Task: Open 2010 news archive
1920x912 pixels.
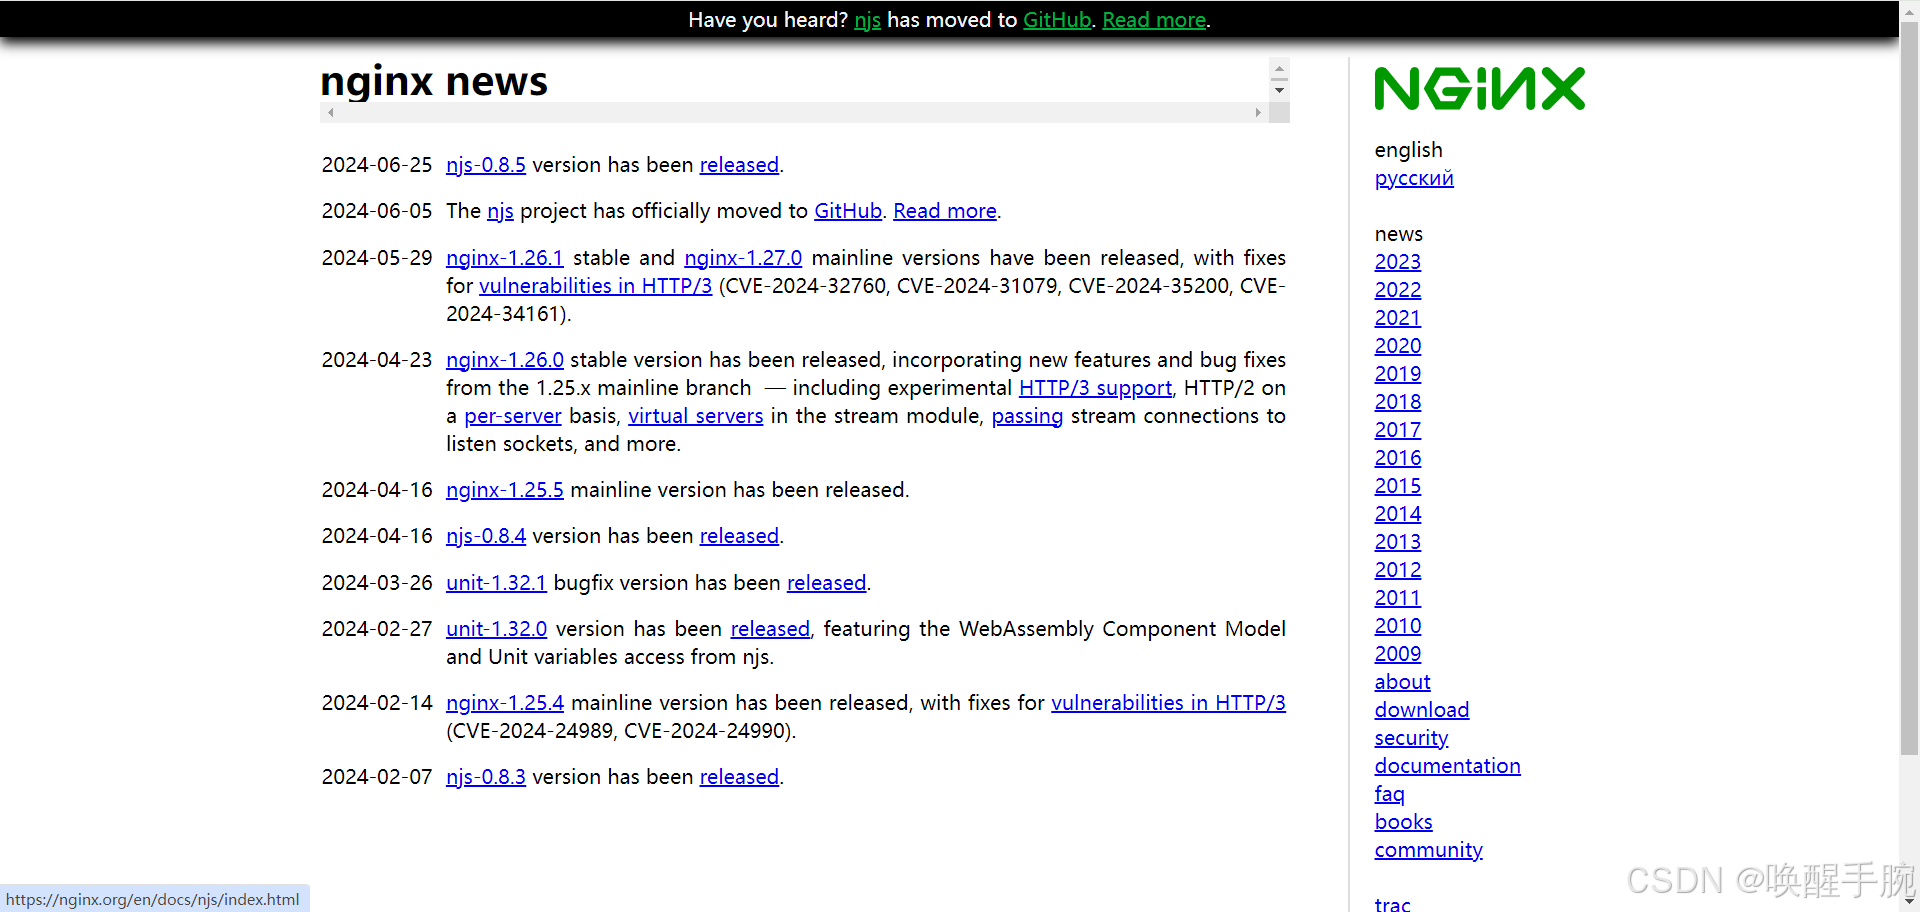Action: click(1398, 626)
